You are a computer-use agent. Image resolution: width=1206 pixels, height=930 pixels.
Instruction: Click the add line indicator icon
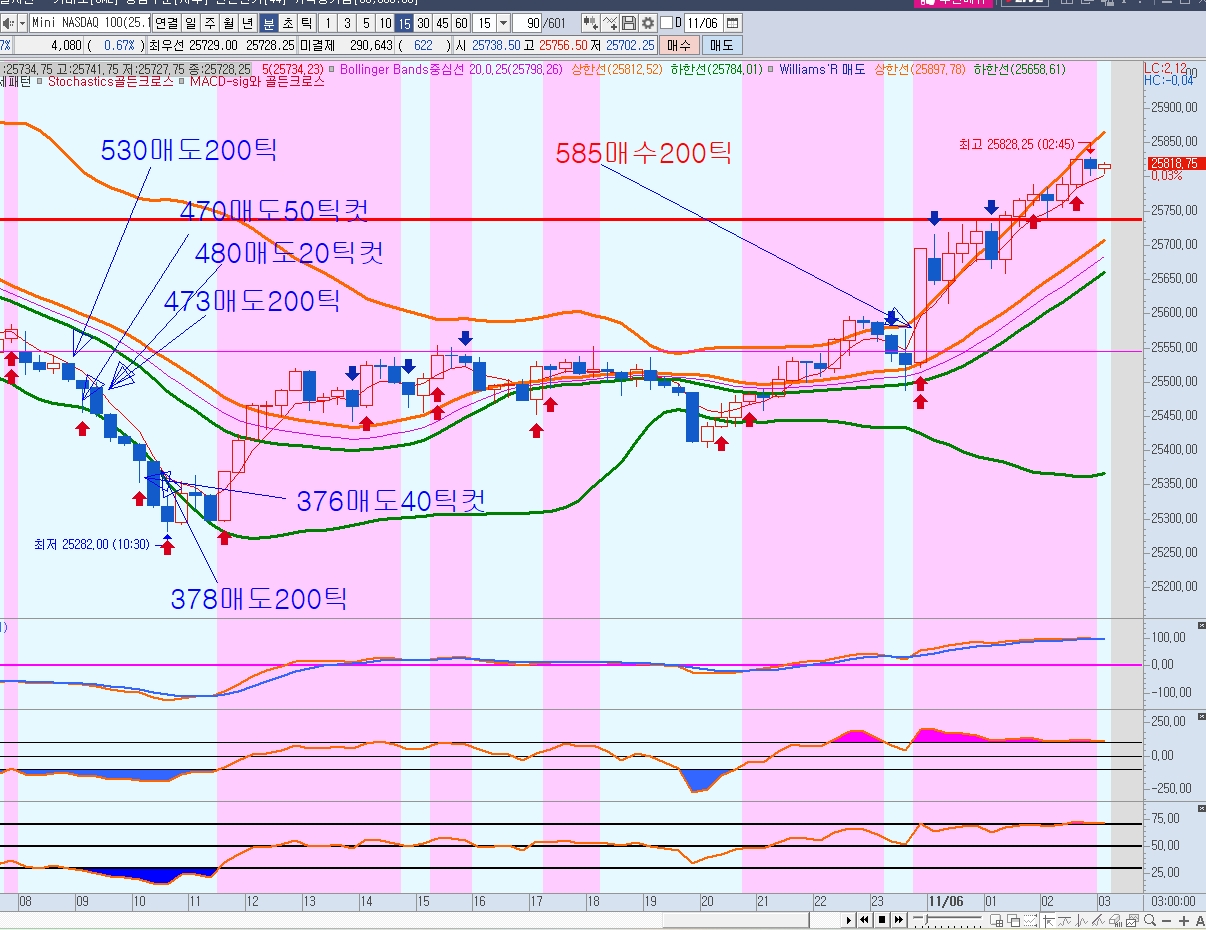click(611, 23)
